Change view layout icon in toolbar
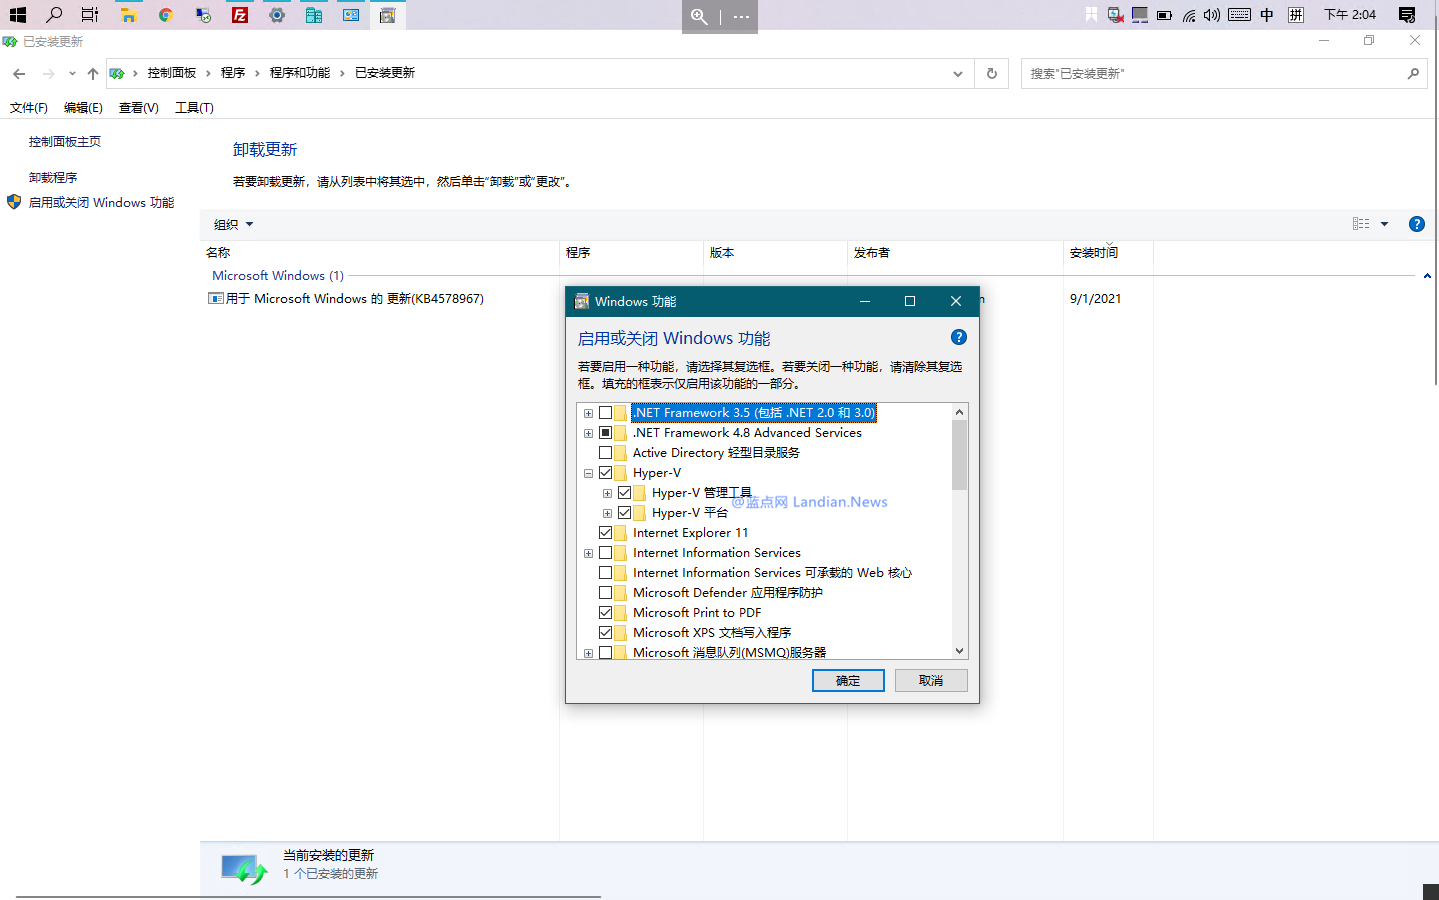Viewport: 1439px width, 900px height. pyautogui.click(x=1361, y=224)
